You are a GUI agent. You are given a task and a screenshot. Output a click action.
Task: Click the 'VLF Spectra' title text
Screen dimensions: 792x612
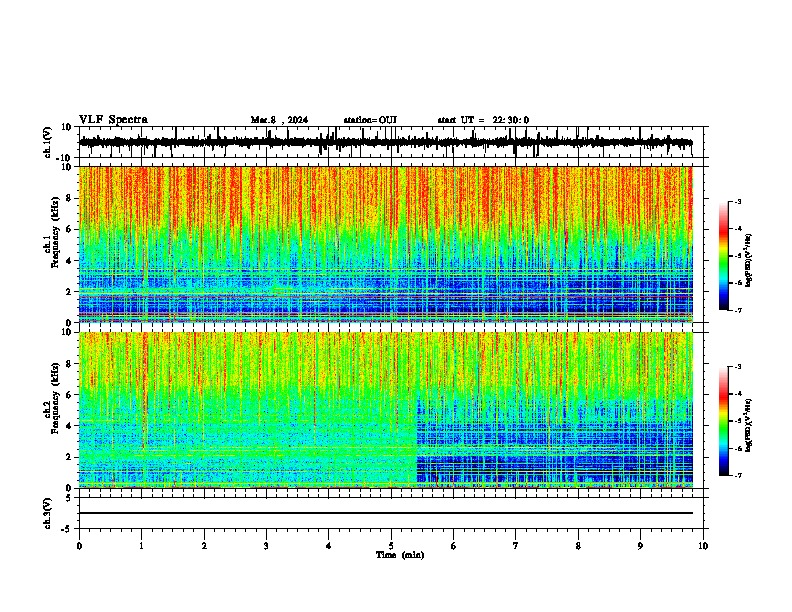[113, 120]
